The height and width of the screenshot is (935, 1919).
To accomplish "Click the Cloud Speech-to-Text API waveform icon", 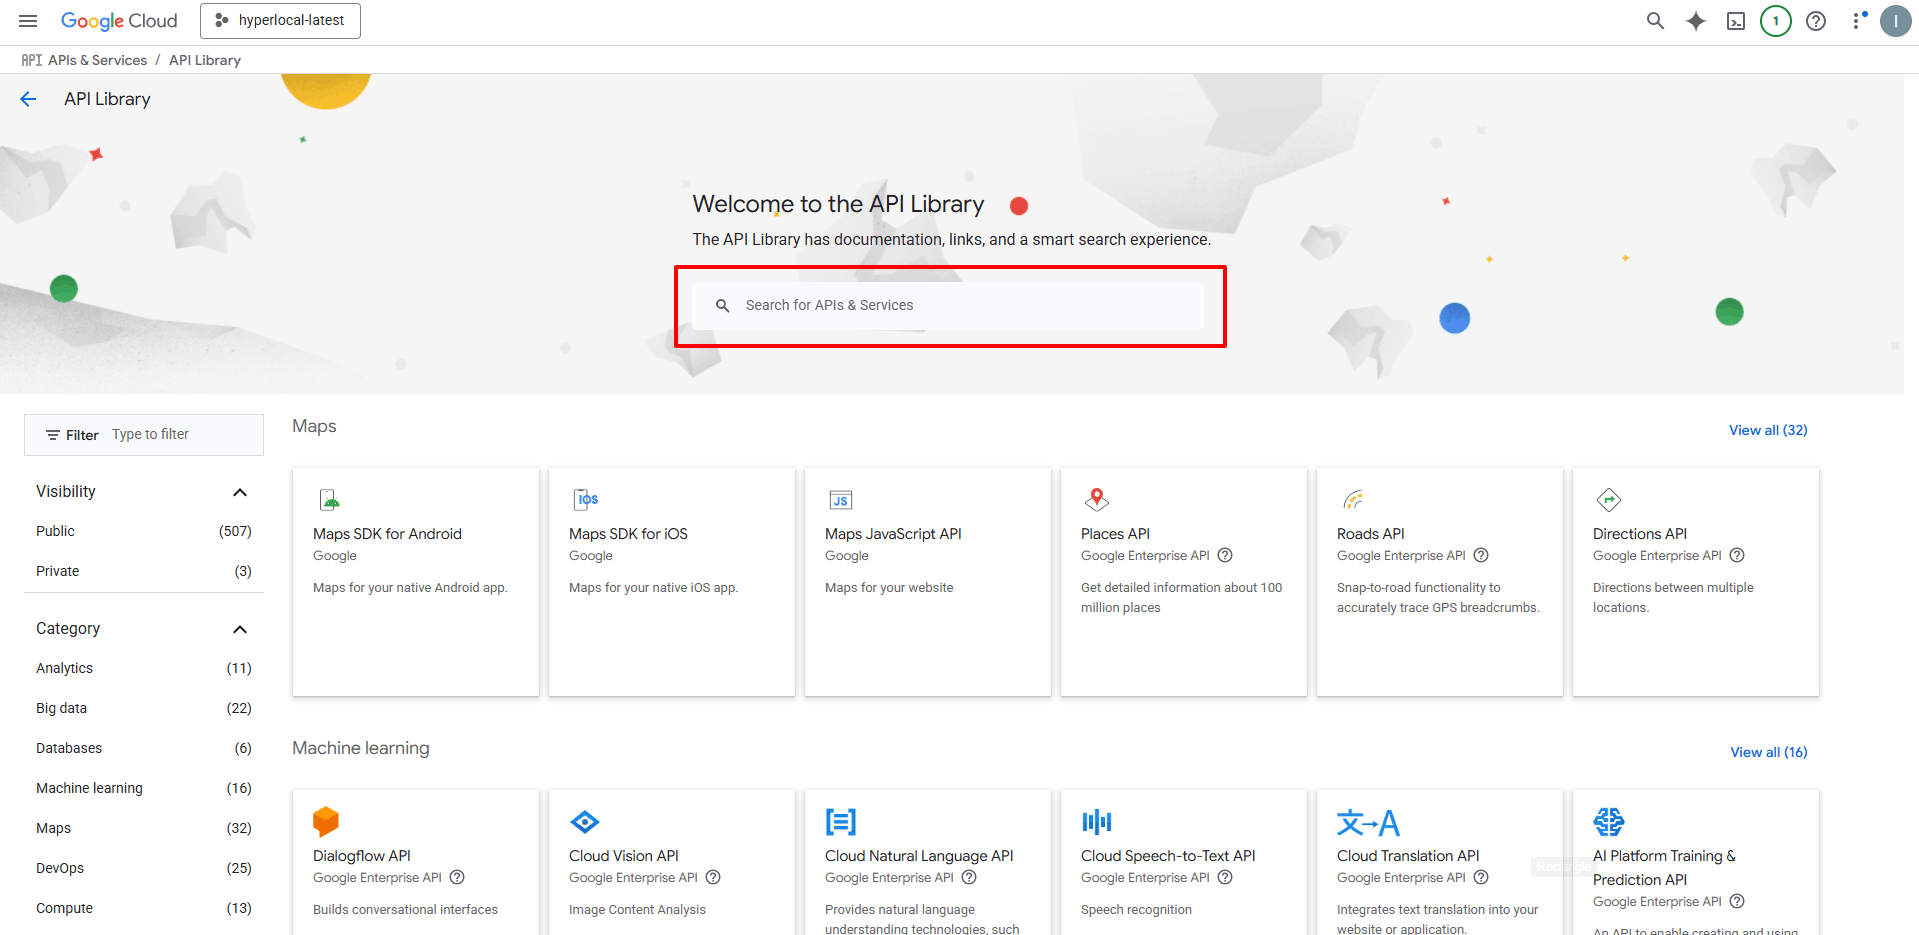I will (1097, 822).
